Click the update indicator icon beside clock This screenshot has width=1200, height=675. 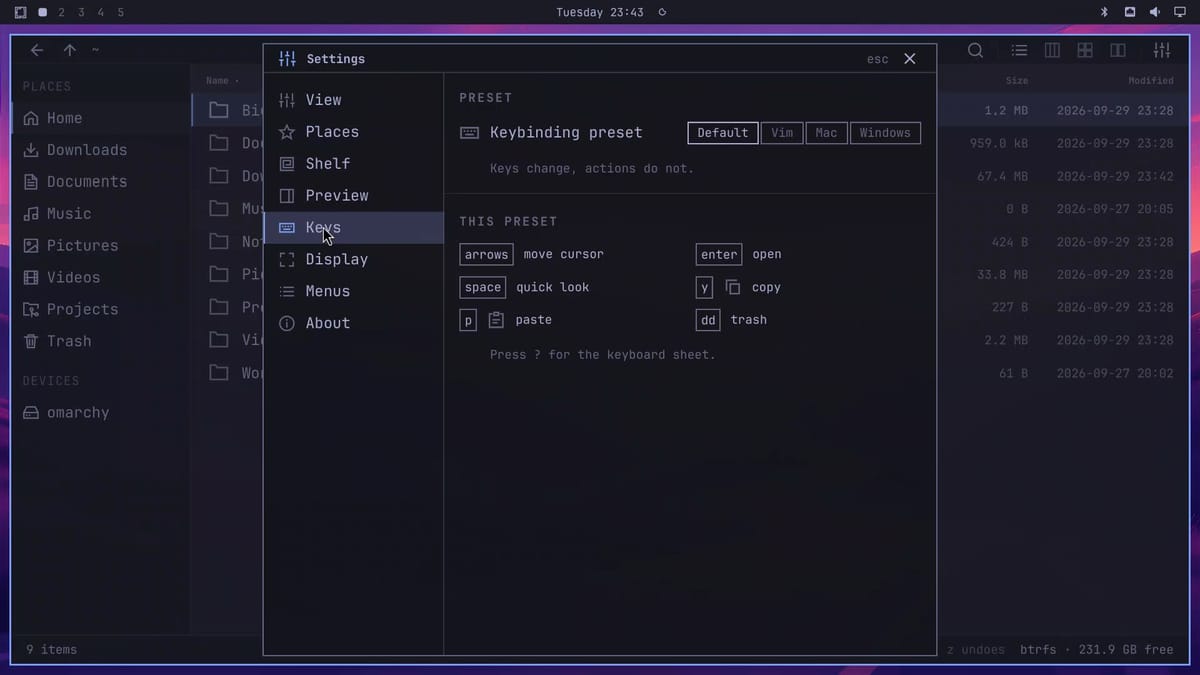pos(662,13)
